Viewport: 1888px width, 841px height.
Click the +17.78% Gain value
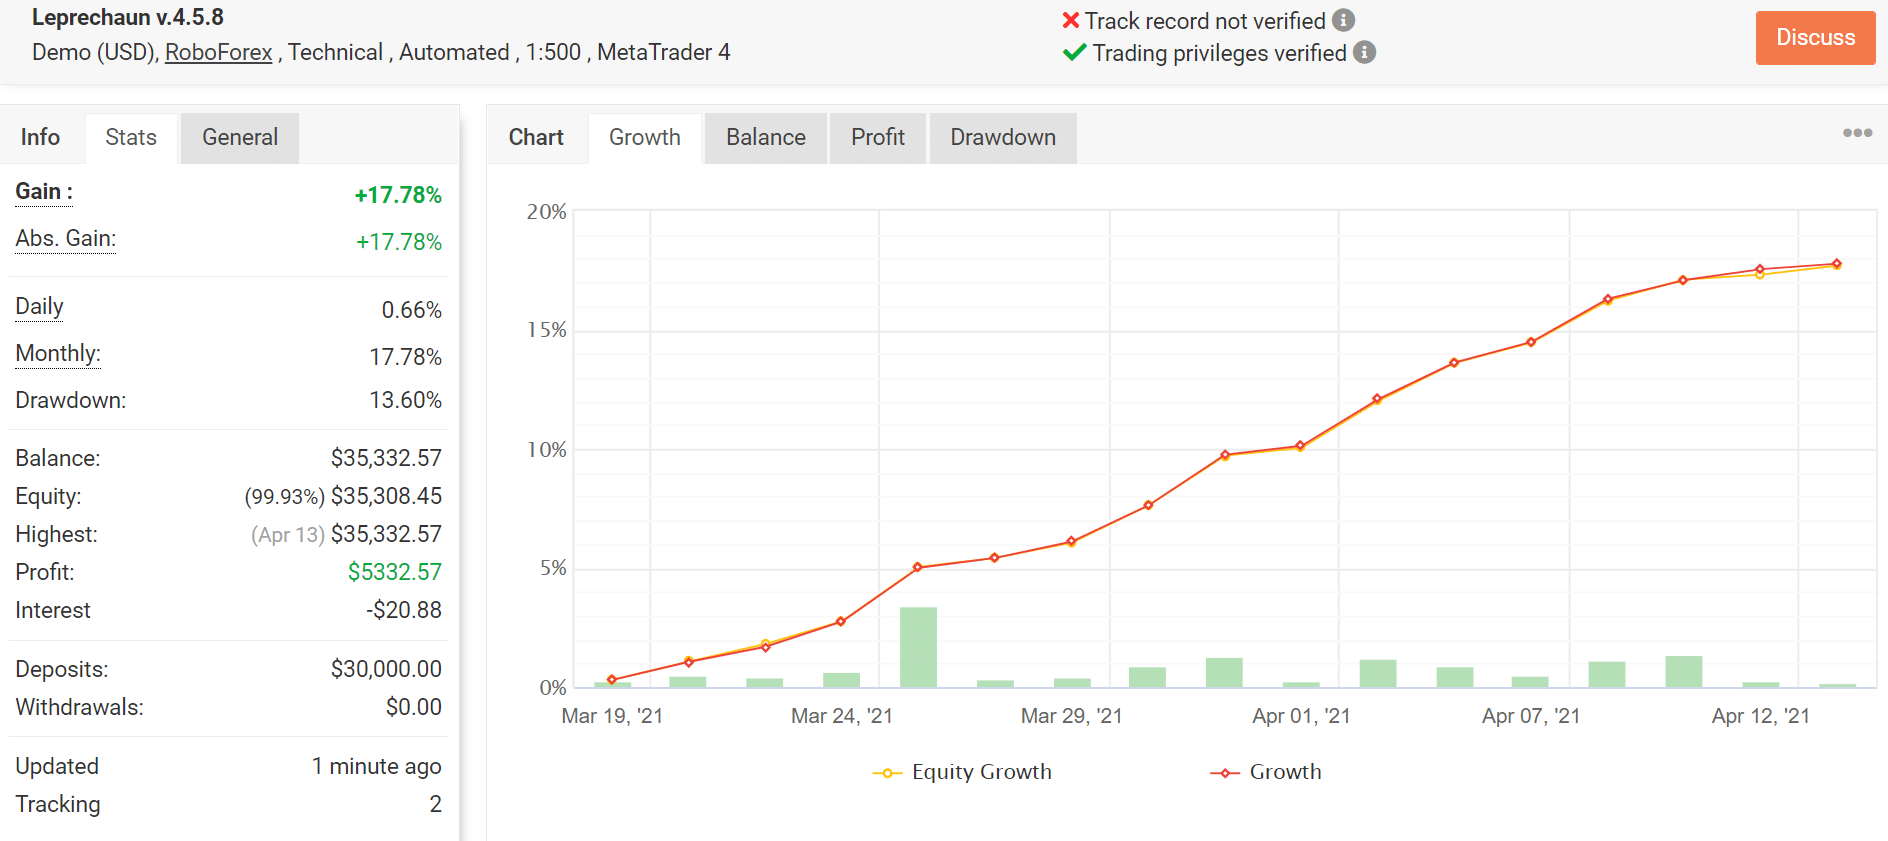coord(398,195)
